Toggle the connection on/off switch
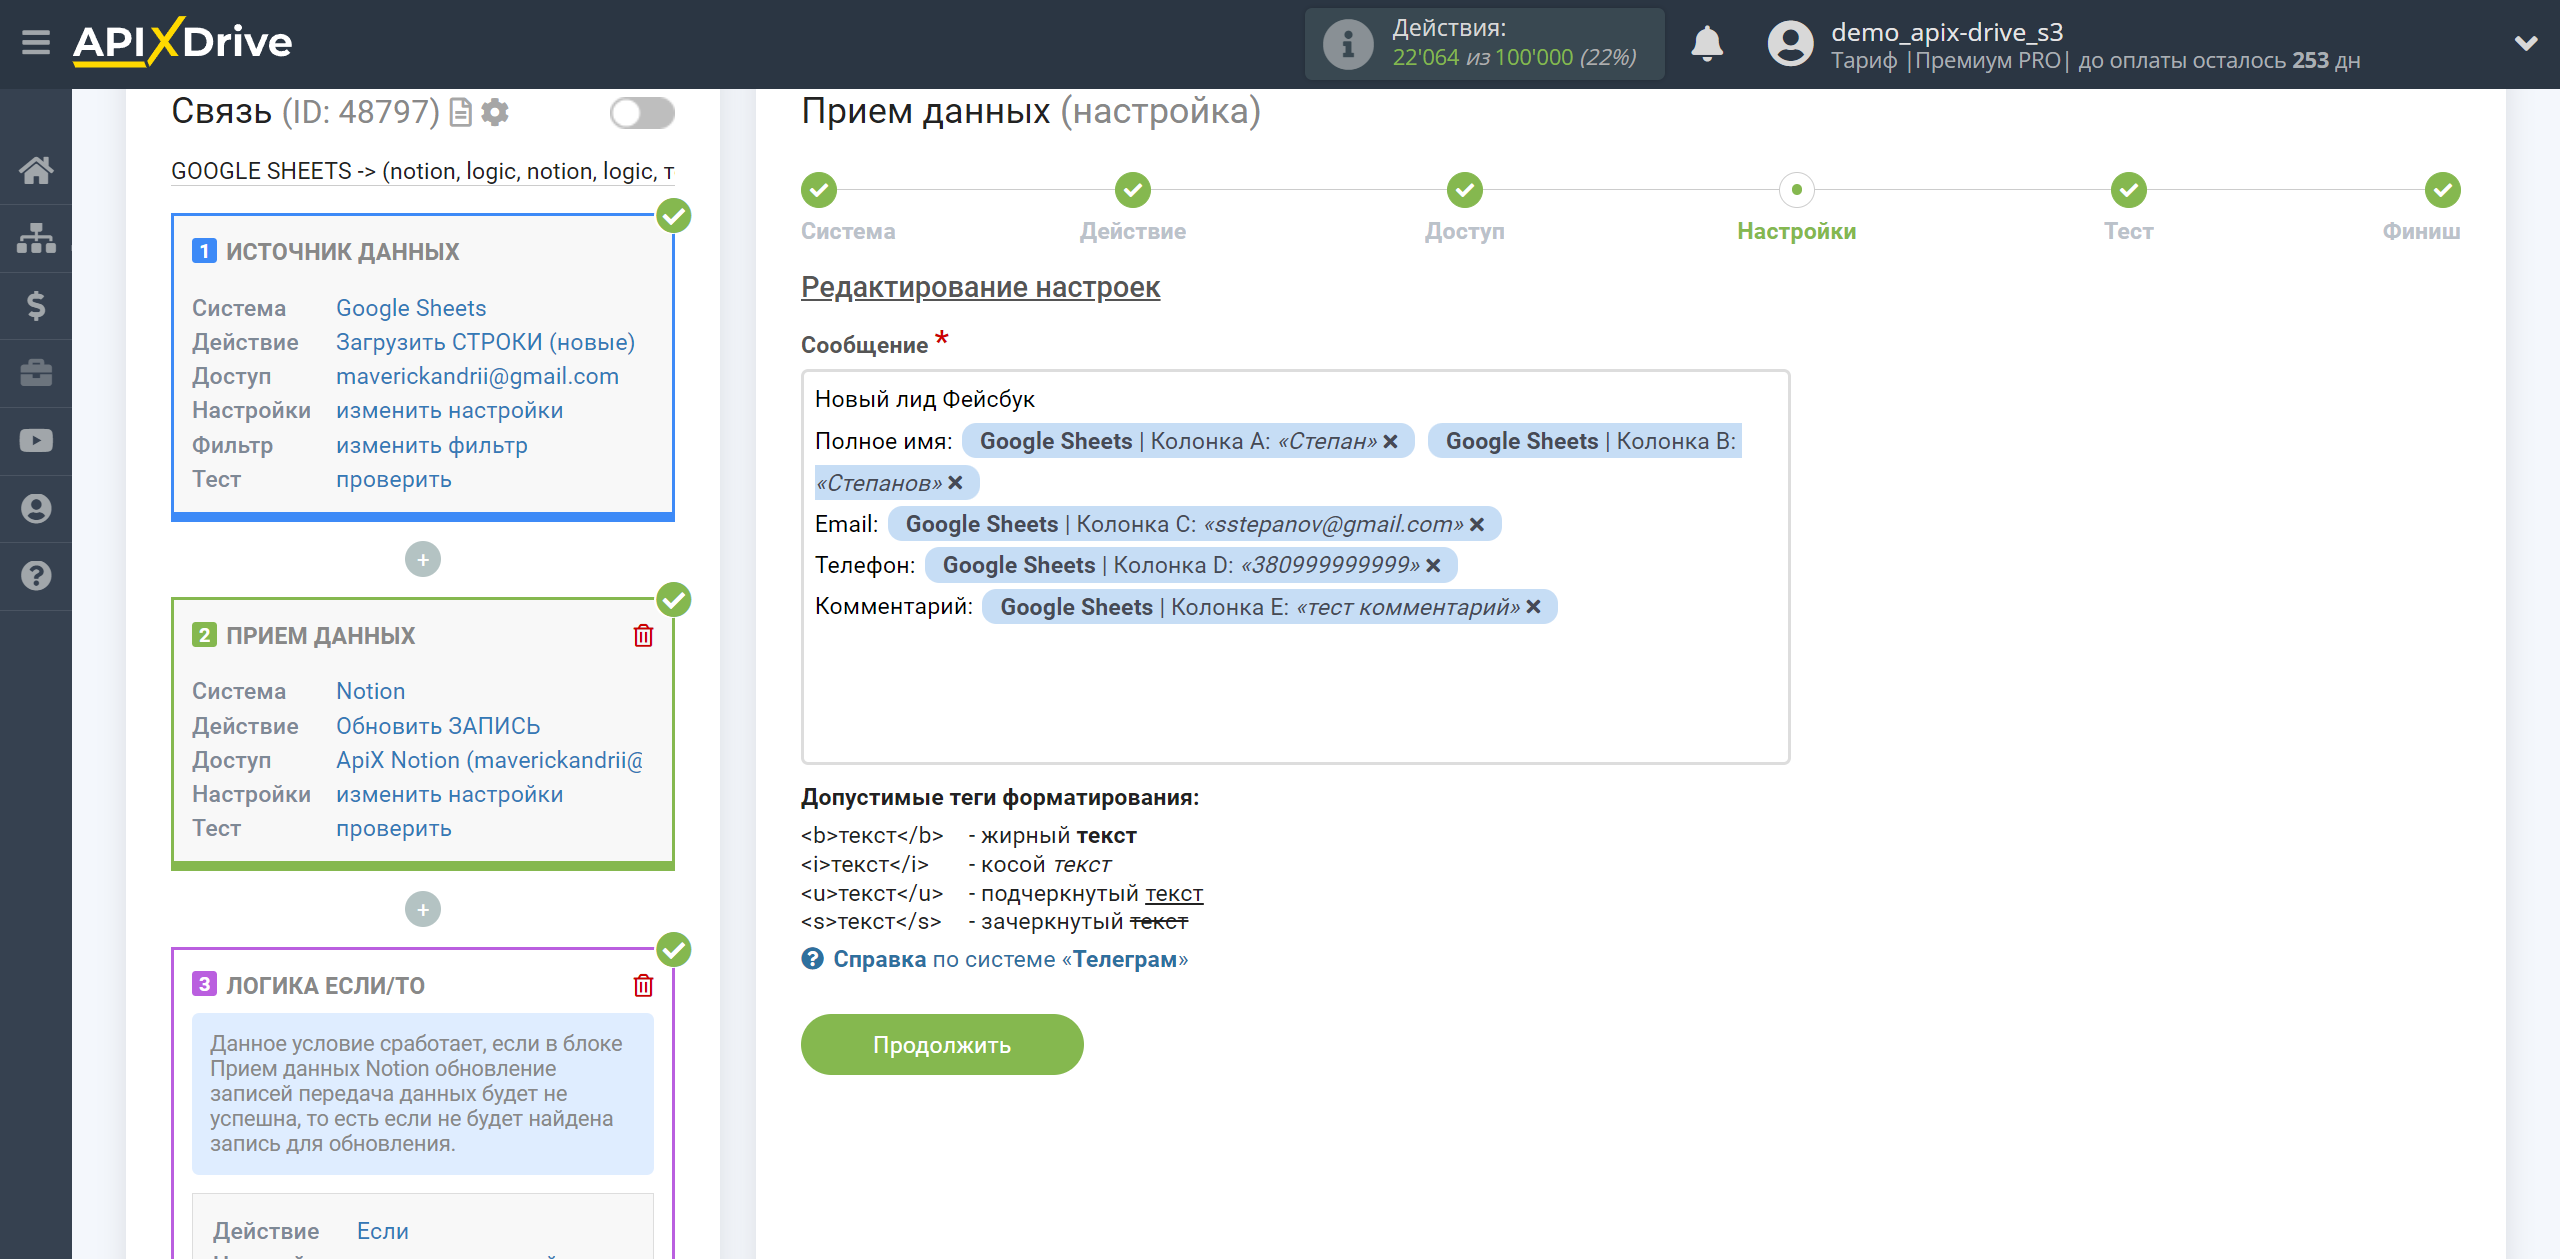This screenshot has height=1259, width=2560. [x=642, y=113]
